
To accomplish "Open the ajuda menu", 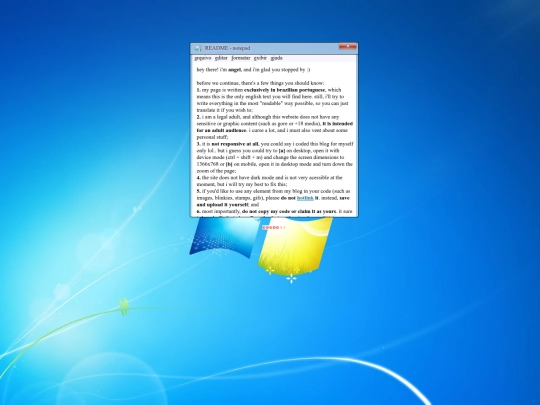I will [277, 58].
